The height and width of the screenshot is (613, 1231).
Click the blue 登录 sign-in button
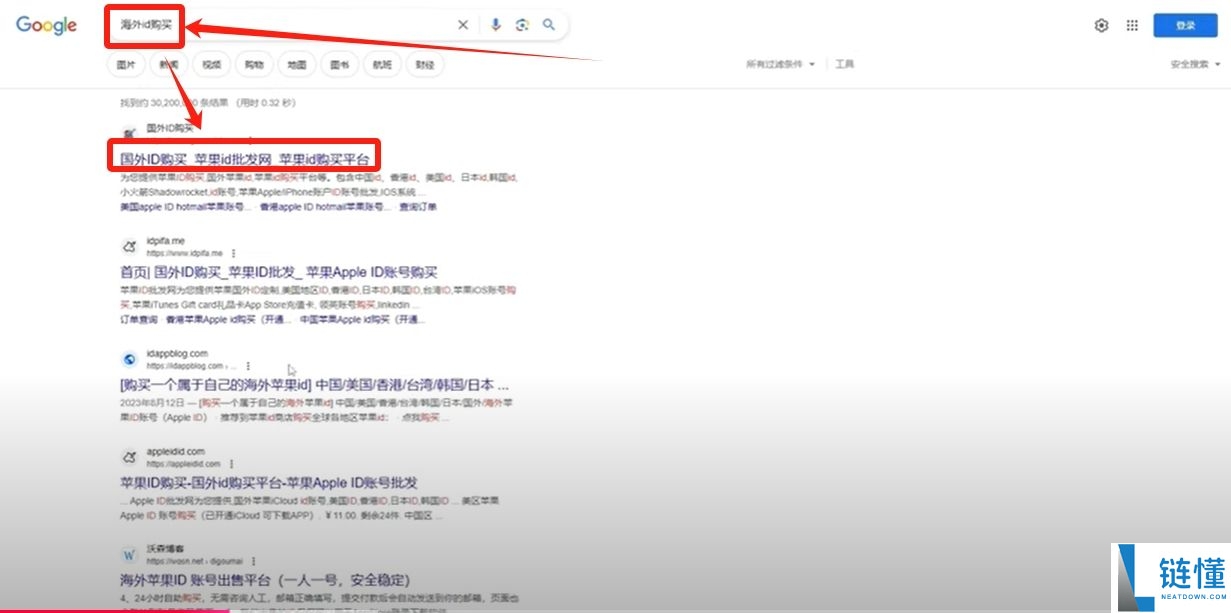[x=1185, y=26]
